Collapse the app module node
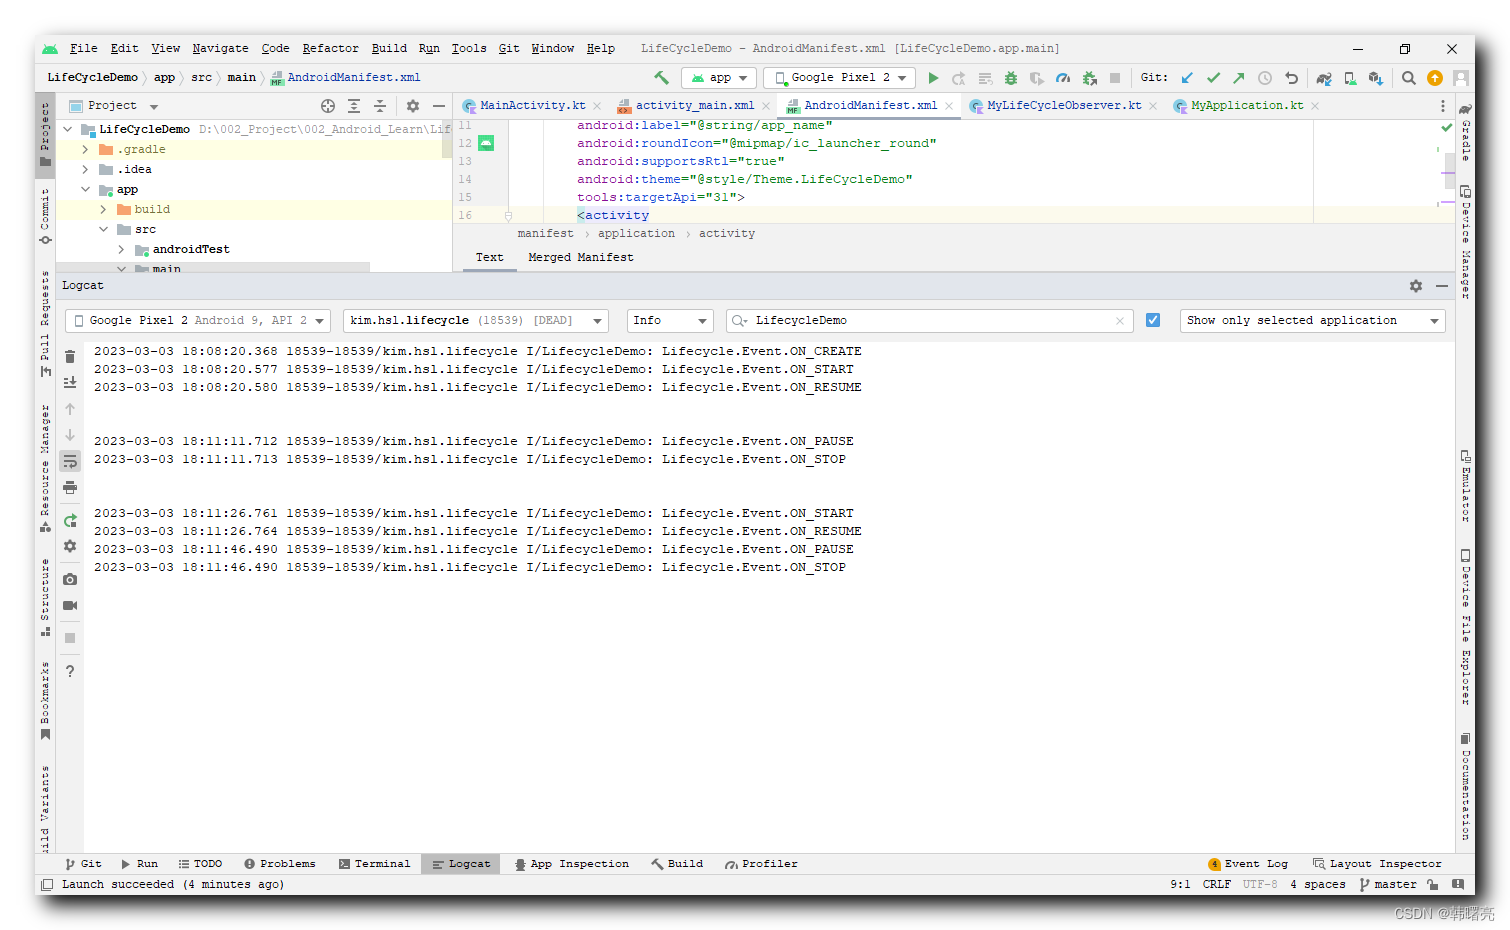 tap(85, 190)
